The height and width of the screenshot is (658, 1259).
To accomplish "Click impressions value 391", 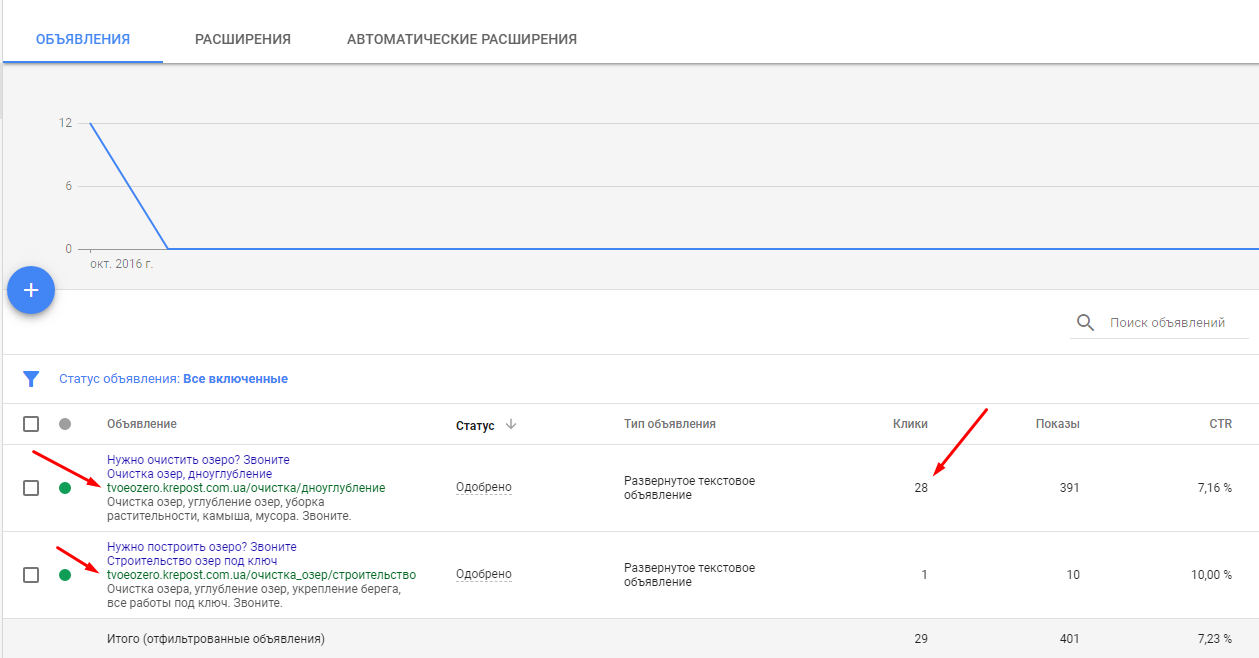I will coord(1069,488).
